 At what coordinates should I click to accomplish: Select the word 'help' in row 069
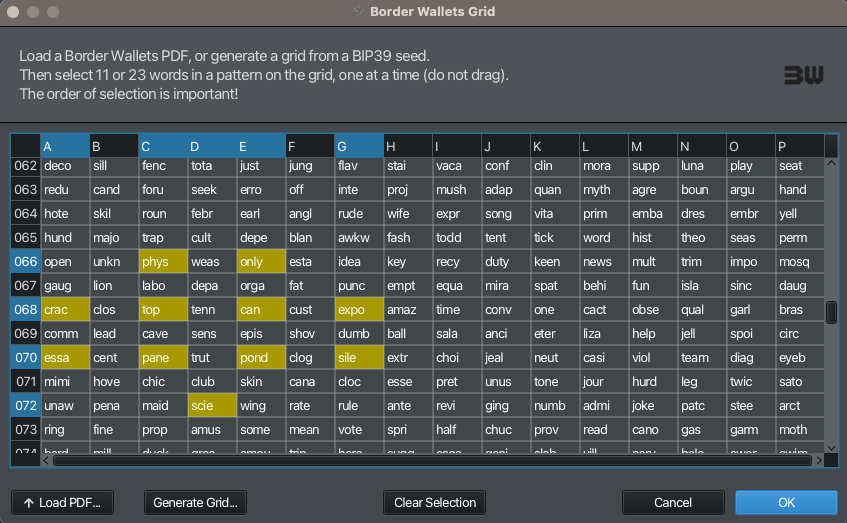653,333
